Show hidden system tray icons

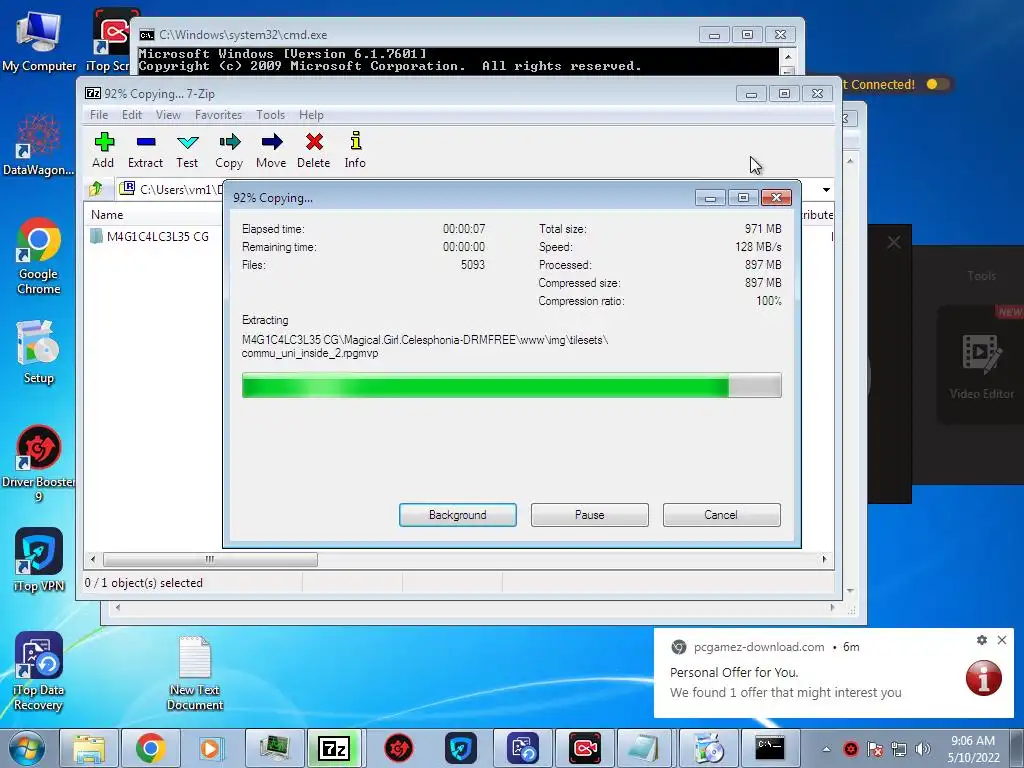pyautogui.click(x=826, y=749)
